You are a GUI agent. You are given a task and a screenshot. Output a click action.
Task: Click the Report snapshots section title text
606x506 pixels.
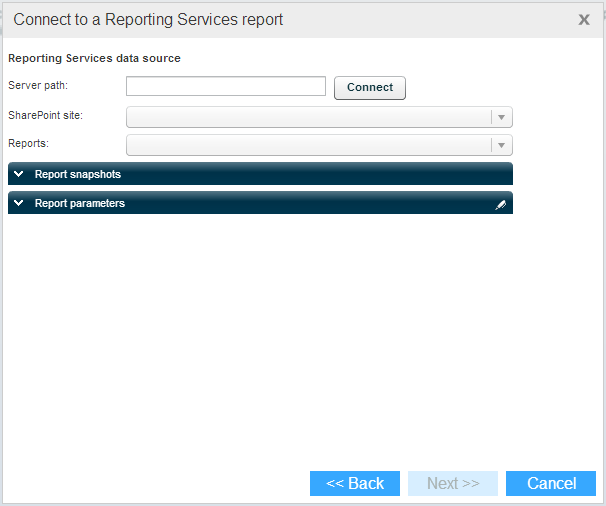pos(78,174)
